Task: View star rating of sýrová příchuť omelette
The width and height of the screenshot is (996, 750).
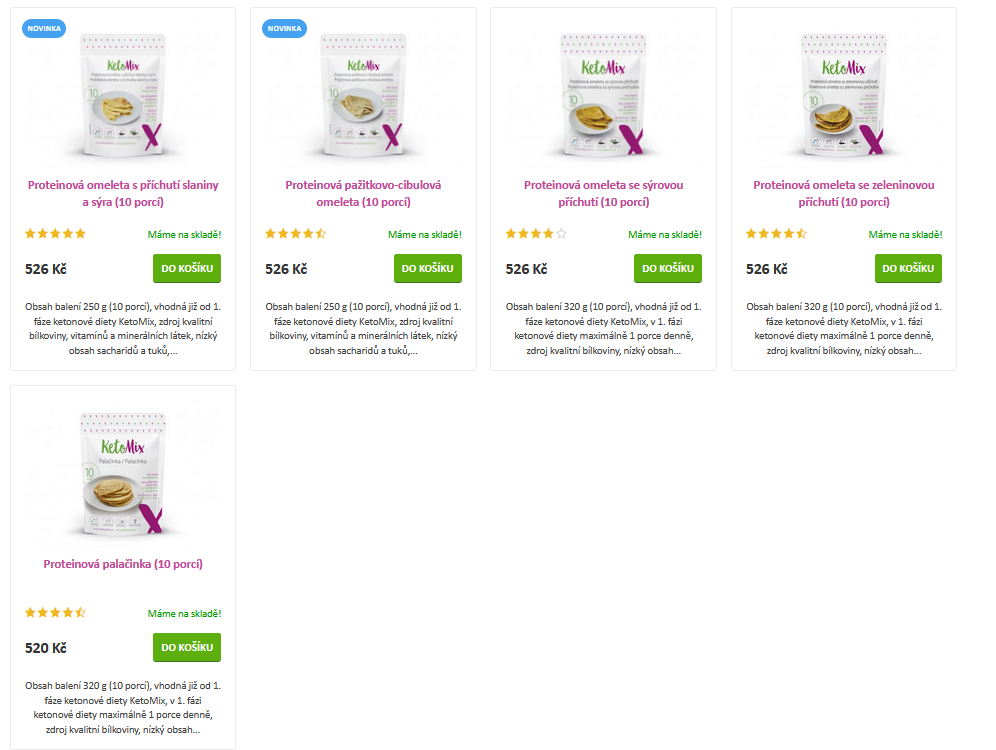Action: tap(536, 234)
